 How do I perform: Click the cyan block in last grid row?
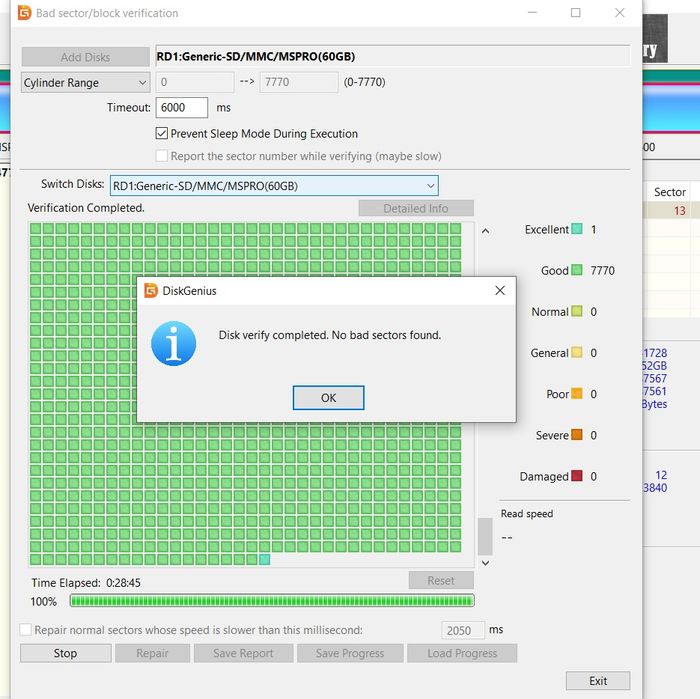click(x=264, y=559)
